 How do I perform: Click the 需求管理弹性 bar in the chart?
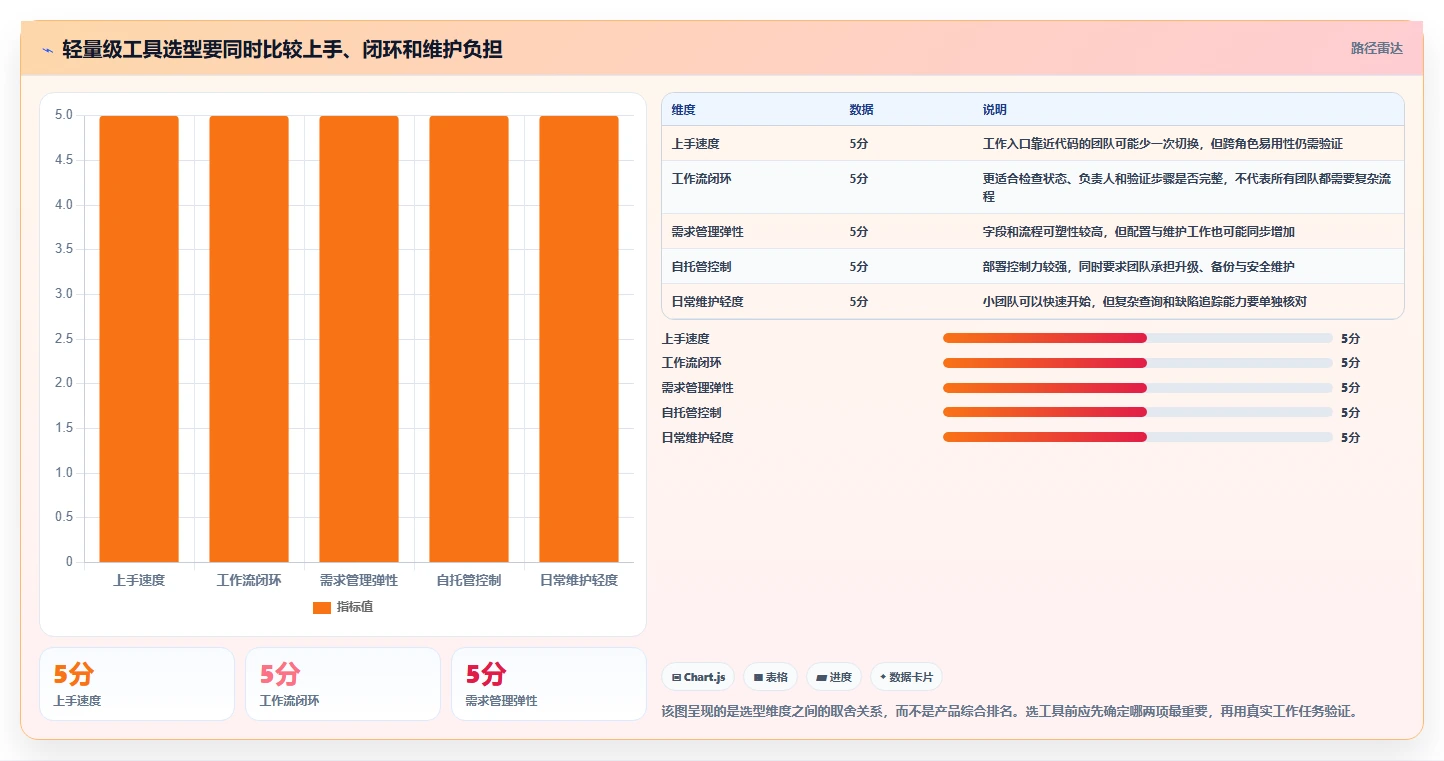tap(359, 339)
